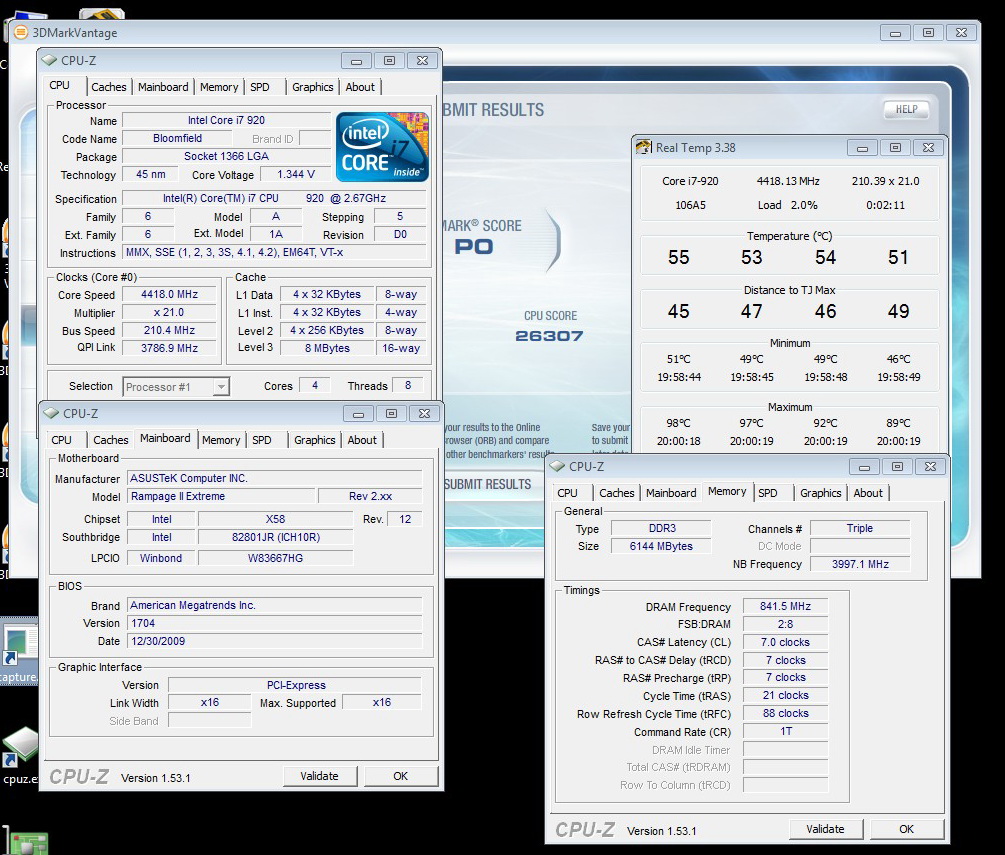Select SPD tab in Memory CPU-Z window
Image resolution: width=1005 pixels, height=855 pixels.
[x=767, y=493]
